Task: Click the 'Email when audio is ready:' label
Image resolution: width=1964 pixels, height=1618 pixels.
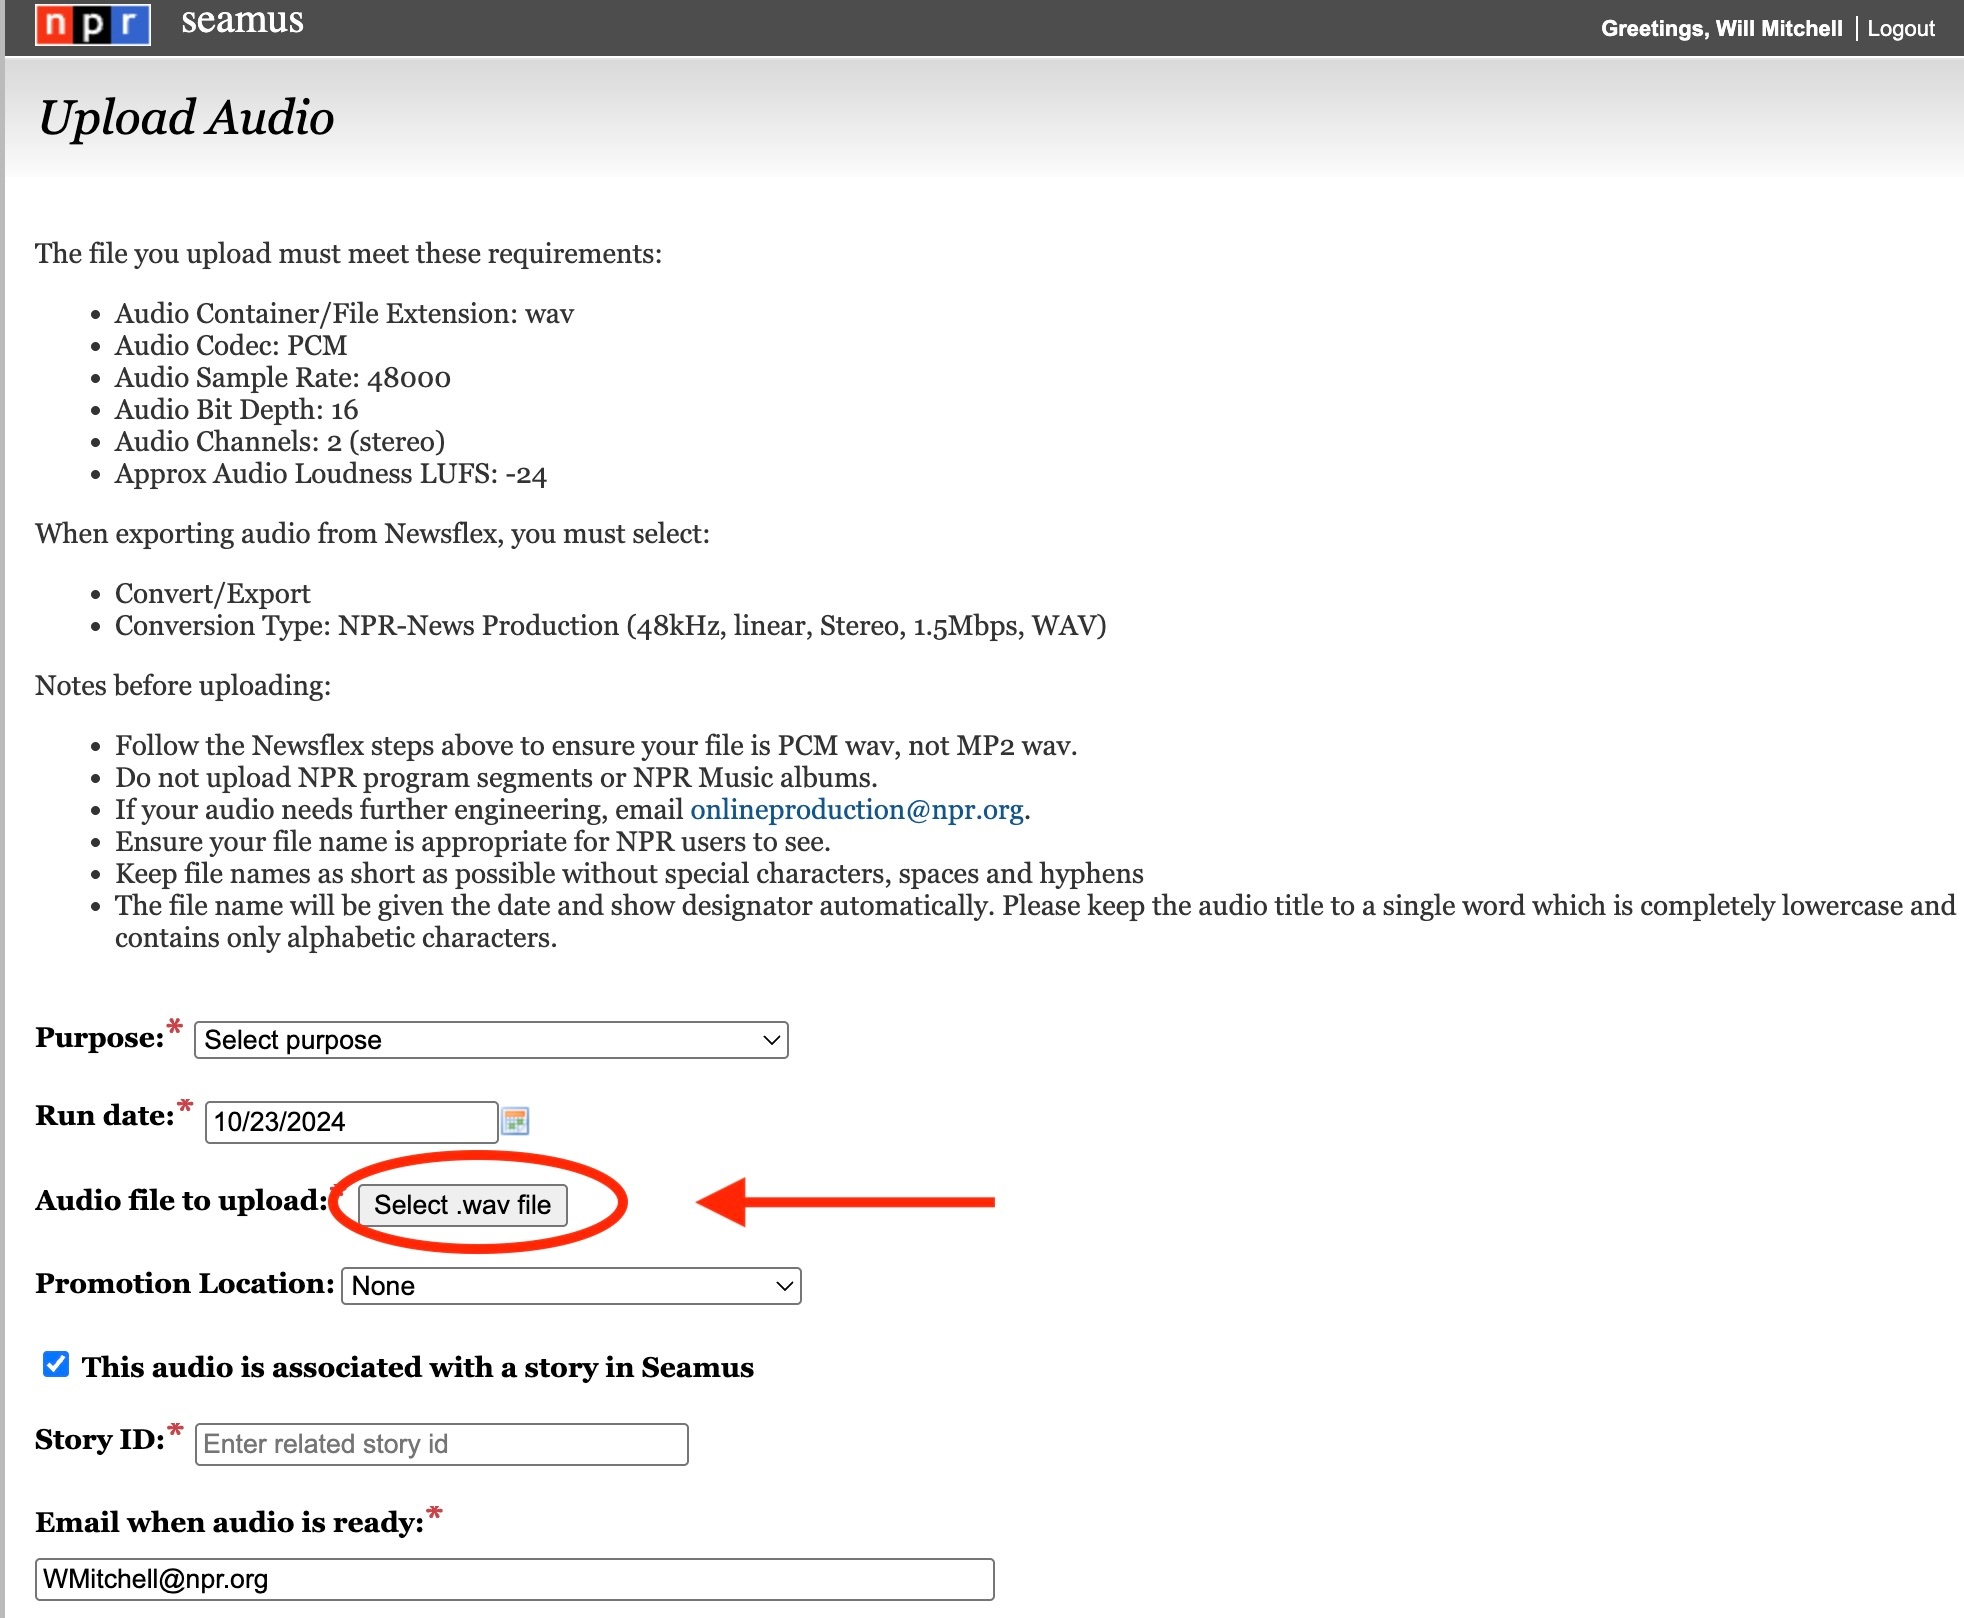Action: tap(230, 1523)
